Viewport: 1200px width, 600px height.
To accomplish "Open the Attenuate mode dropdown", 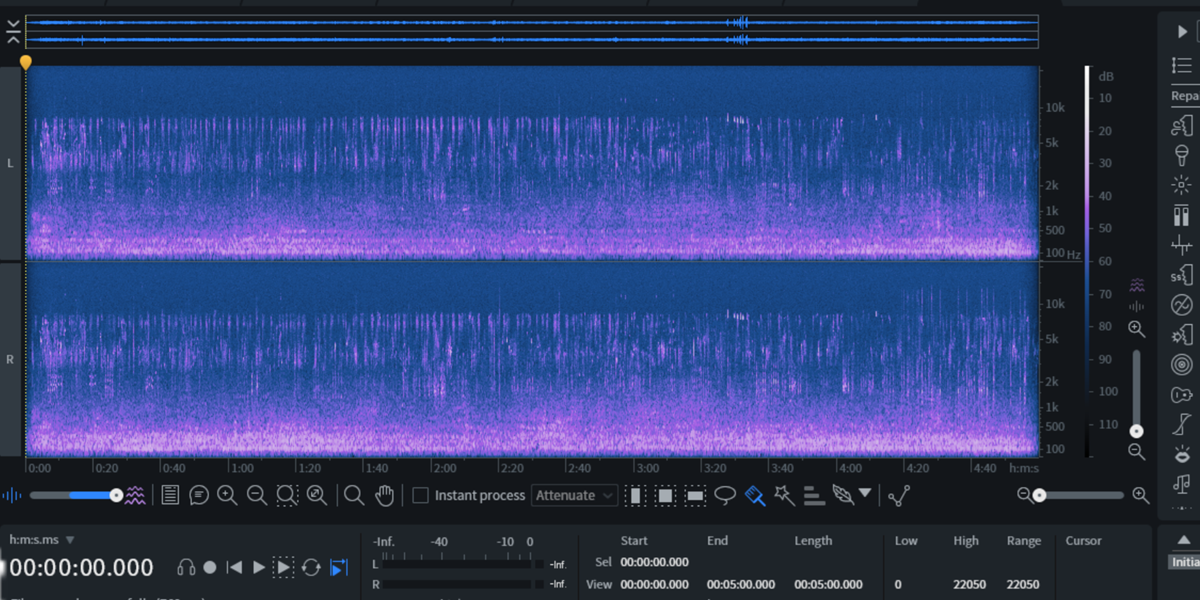I will point(574,495).
